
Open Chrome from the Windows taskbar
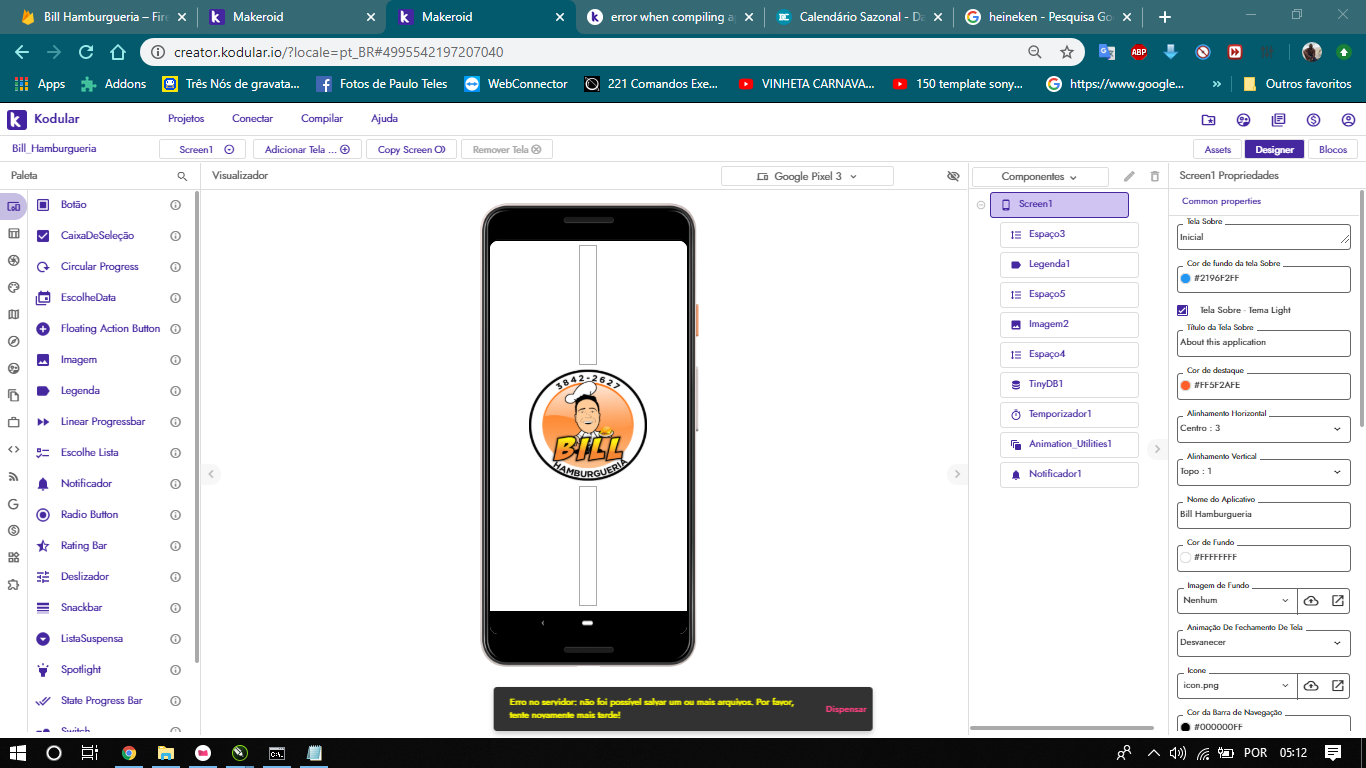(x=129, y=753)
